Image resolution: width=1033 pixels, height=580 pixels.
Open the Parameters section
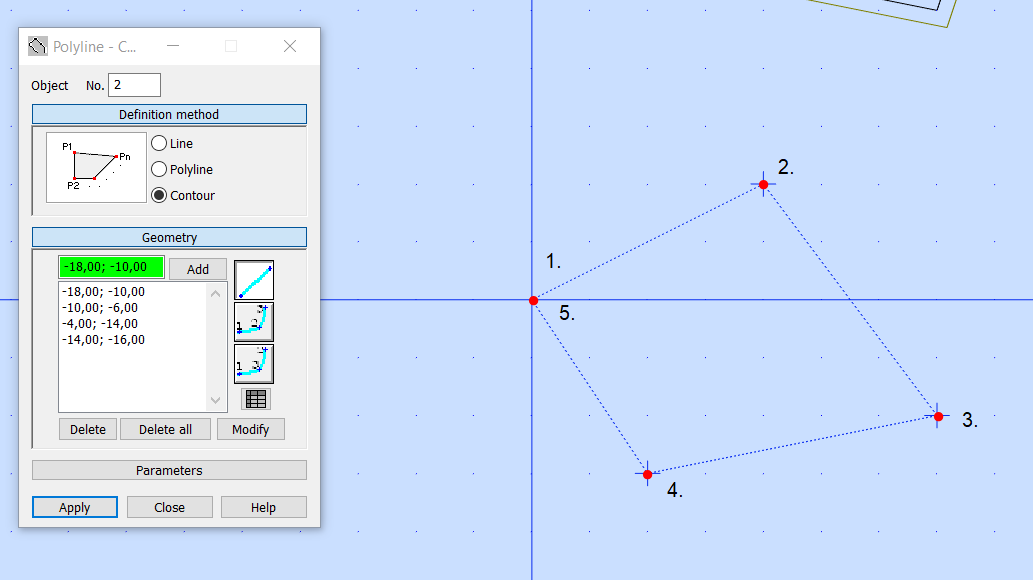pos(169,470)
